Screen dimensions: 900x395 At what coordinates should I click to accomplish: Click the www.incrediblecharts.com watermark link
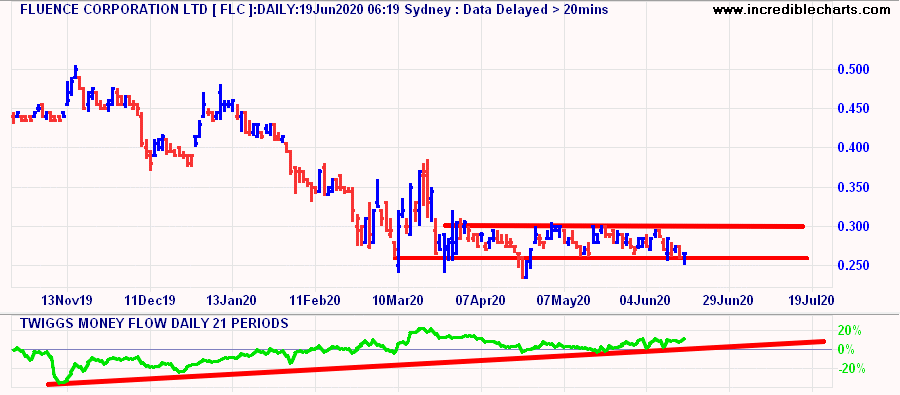(805, 10)
